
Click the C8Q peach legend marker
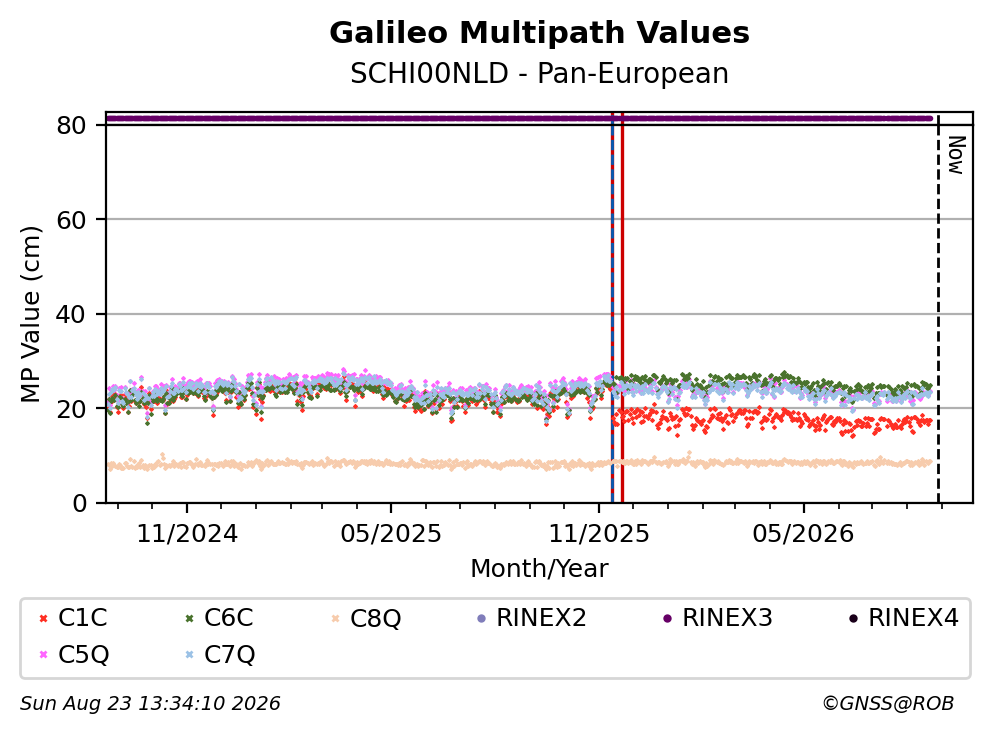335,618
